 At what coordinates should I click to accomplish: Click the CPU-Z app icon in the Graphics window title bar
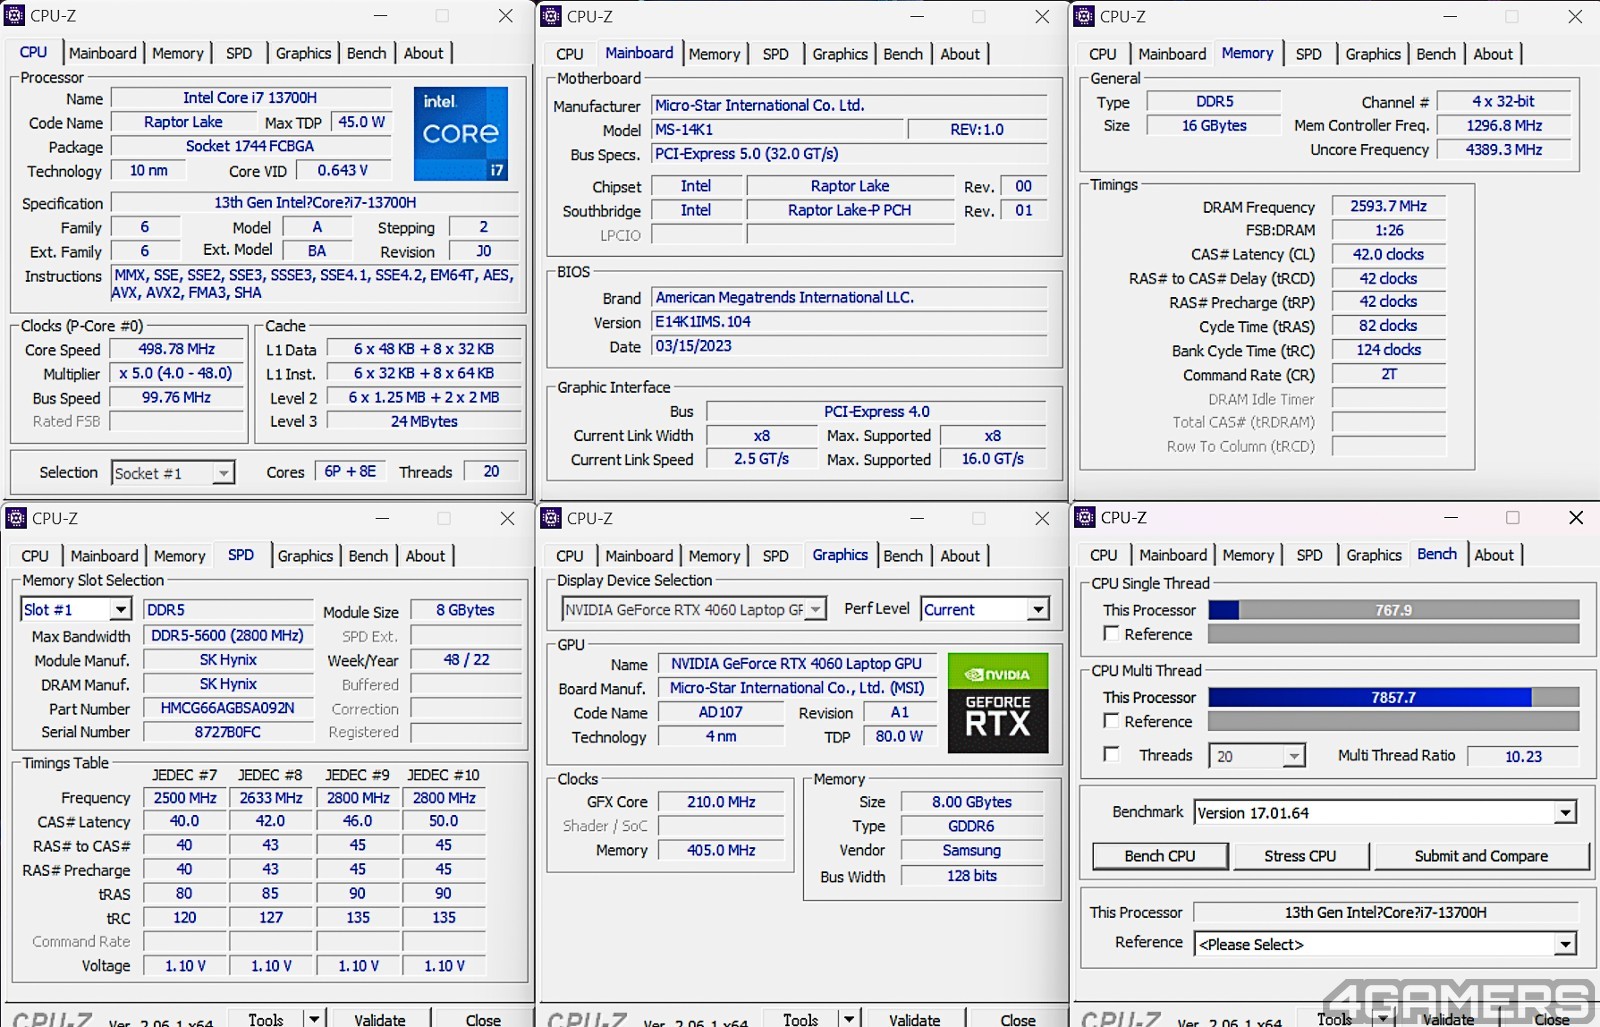click(551, 518)
